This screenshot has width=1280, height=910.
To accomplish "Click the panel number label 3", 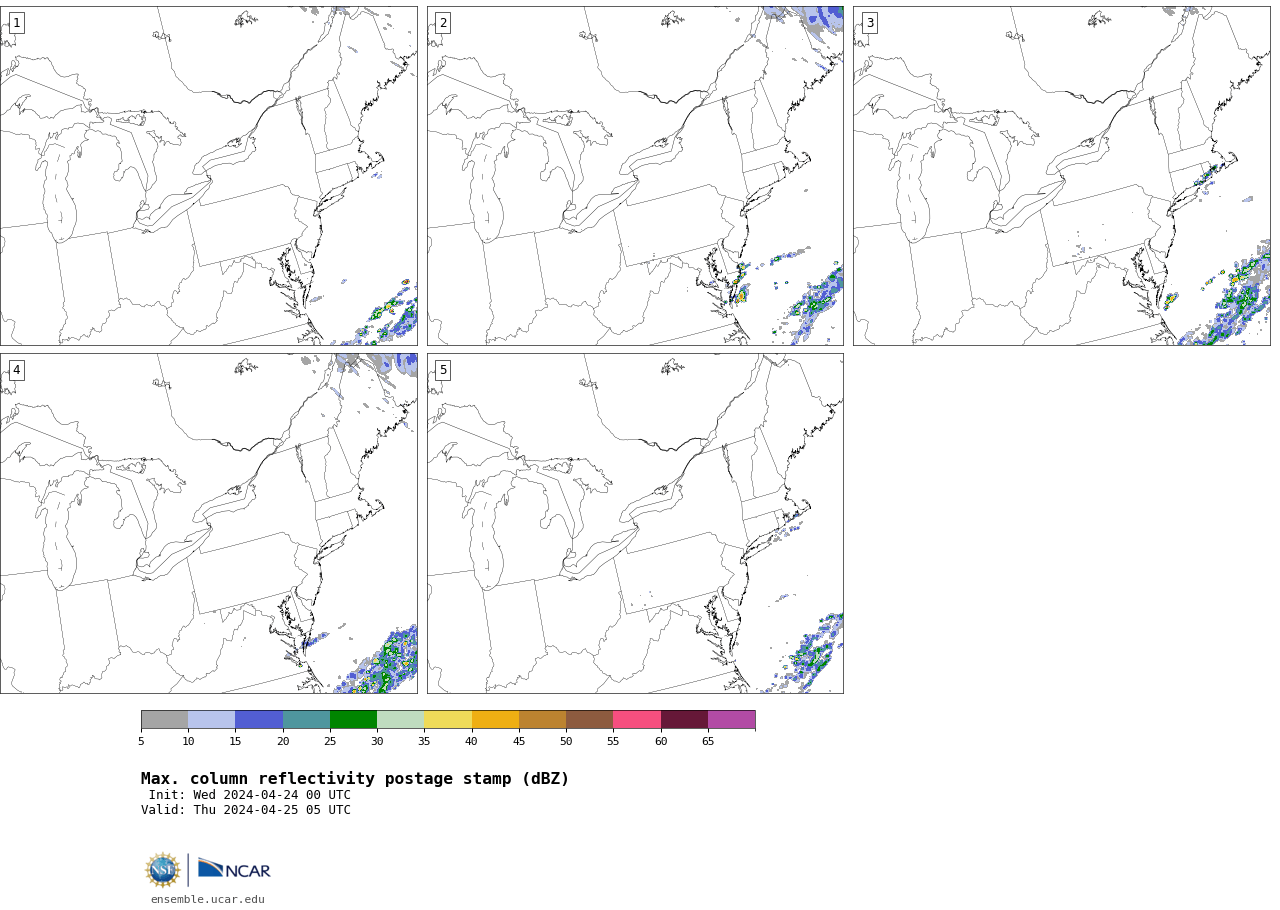I will coord(870,23).
